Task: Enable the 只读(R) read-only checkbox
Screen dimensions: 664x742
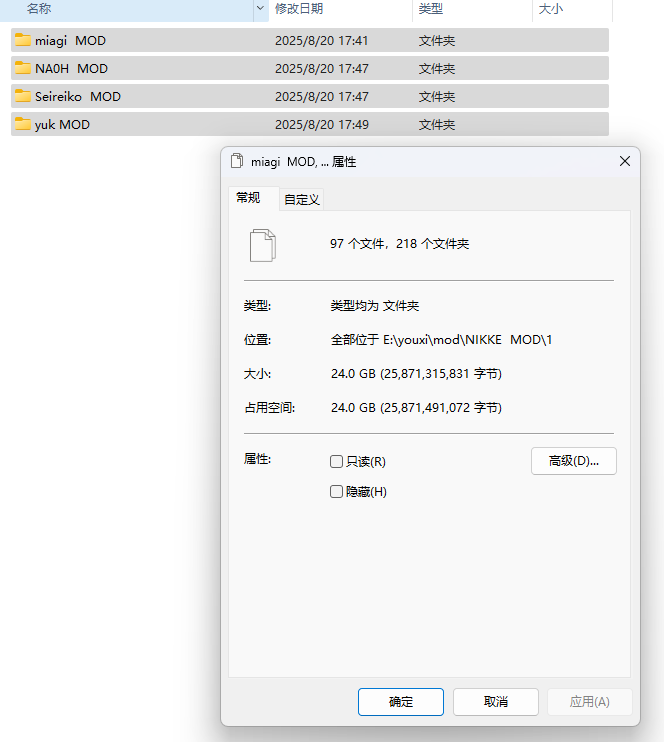Action: pos(337,462)
